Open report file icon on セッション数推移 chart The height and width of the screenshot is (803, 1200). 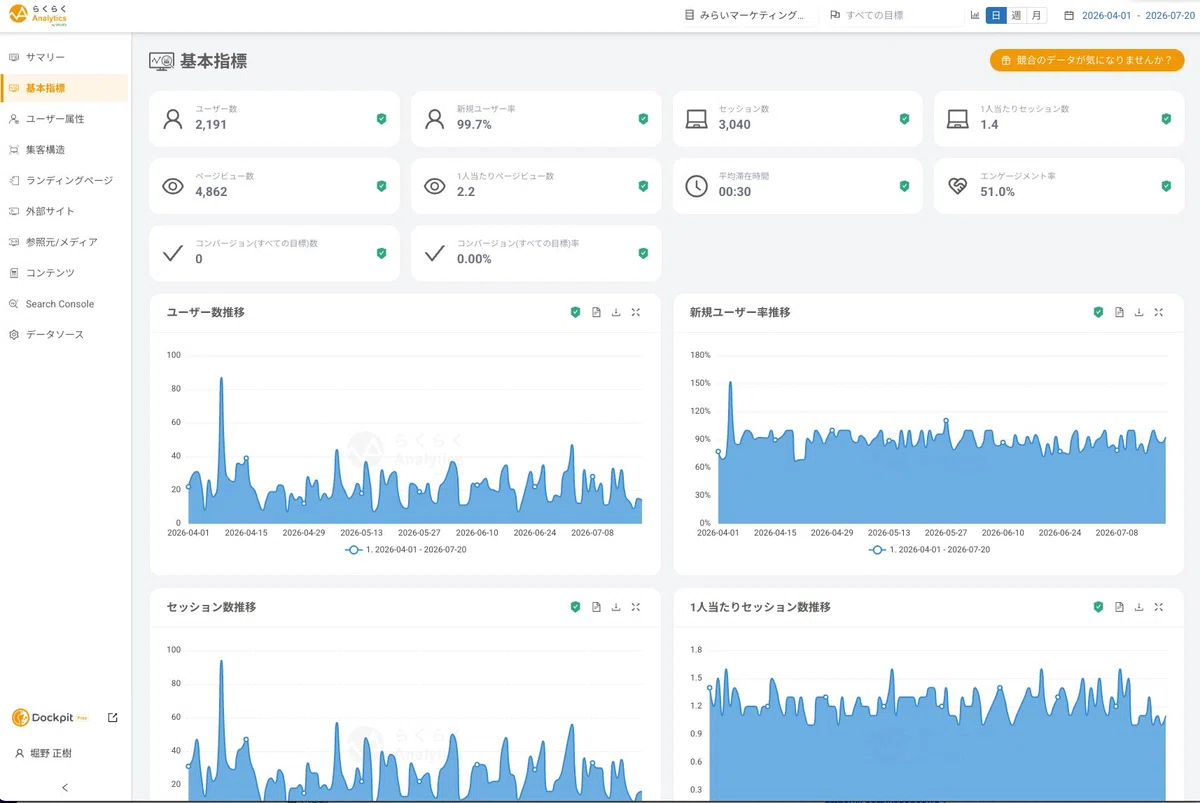596,607
